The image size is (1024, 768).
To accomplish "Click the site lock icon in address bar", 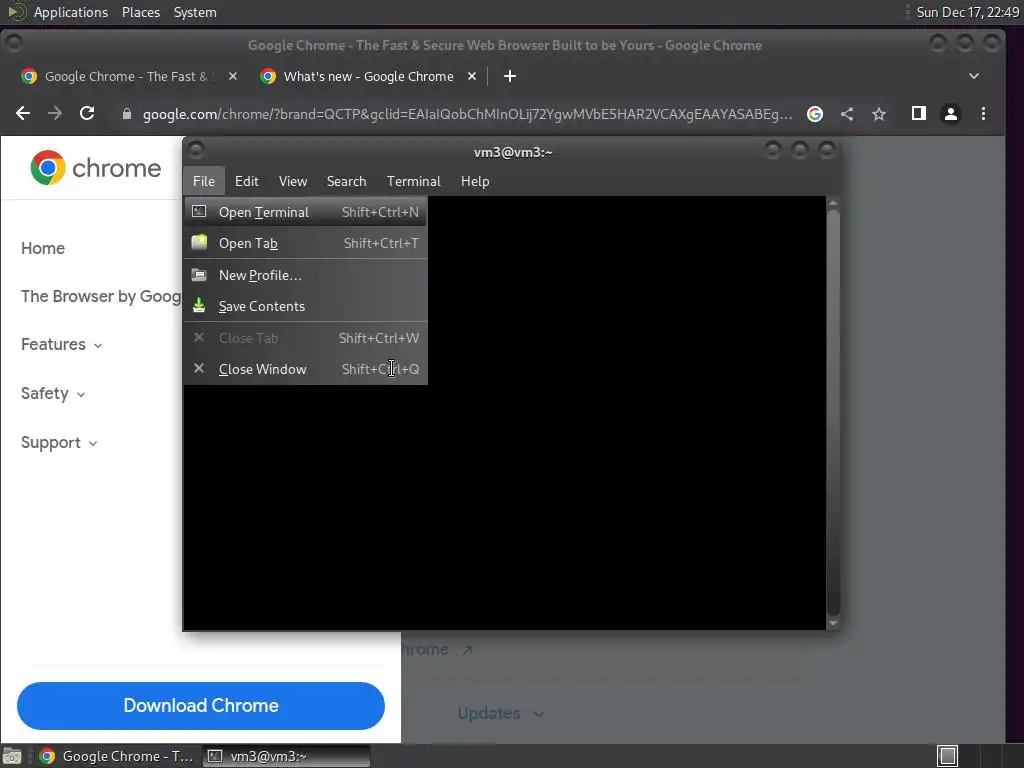I will click(x=127, y=114).
